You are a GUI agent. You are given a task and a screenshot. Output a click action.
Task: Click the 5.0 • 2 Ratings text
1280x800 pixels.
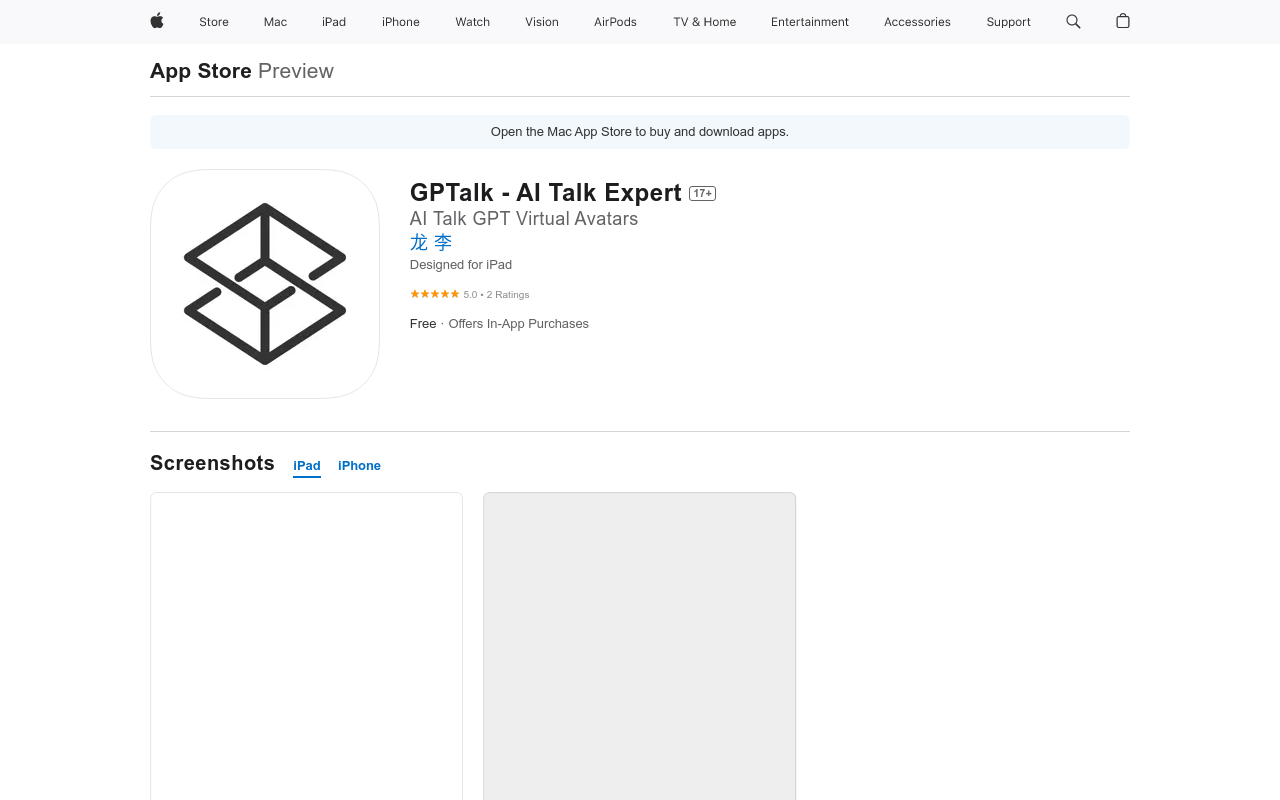click(496, 295)
